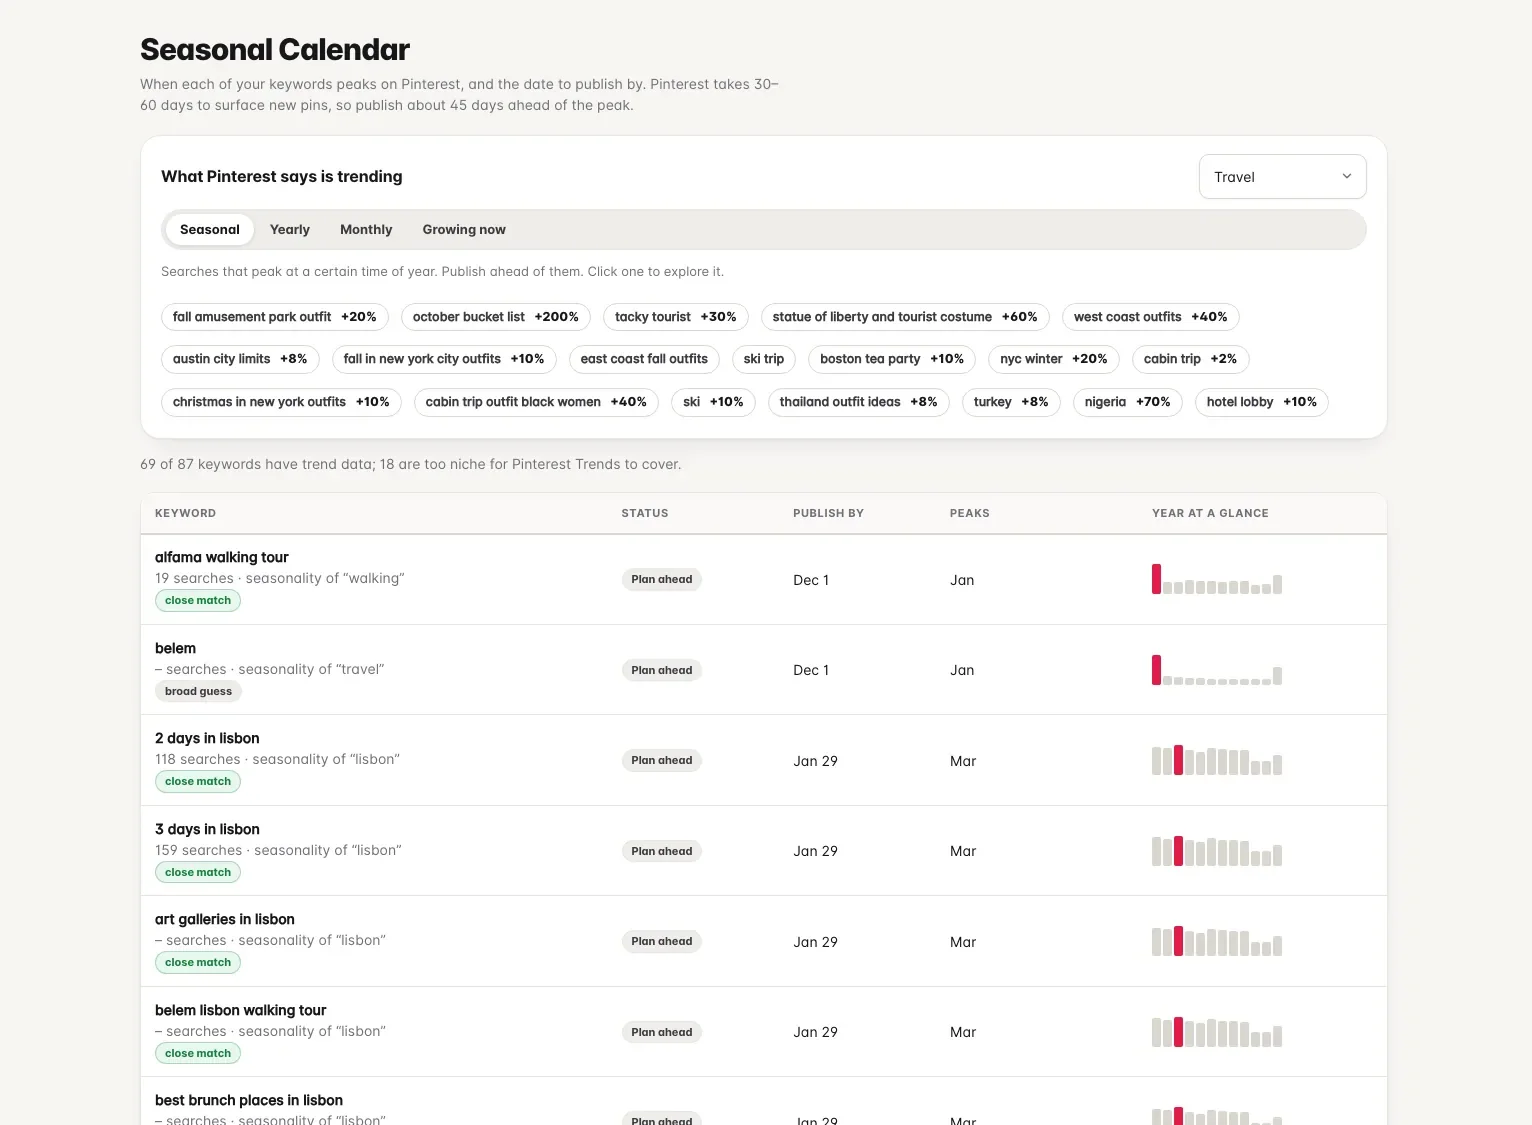The width and height of the screenshot is (1532, 1125).
Task: Choose cabin trip outfit black women chip
Action: coord(536,402)
